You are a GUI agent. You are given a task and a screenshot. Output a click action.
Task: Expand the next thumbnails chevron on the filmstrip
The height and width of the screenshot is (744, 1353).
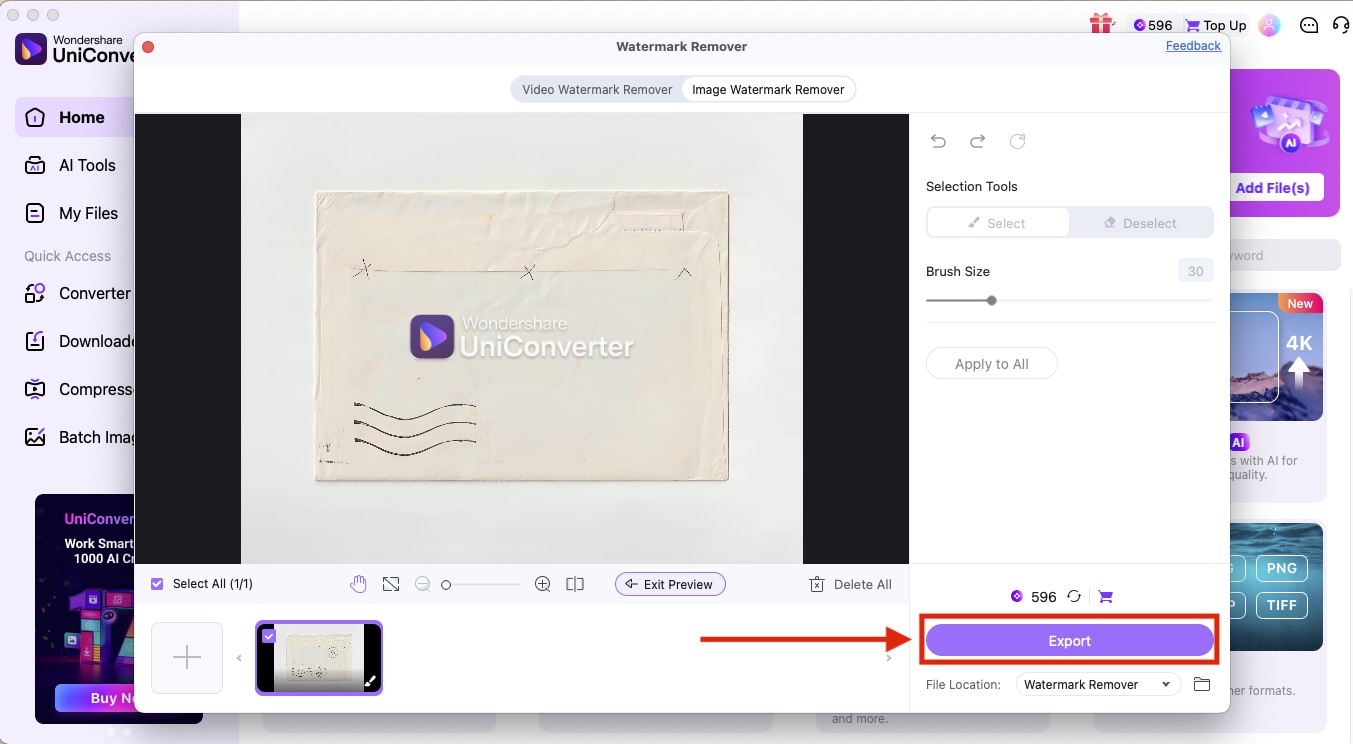pos(888,657)
